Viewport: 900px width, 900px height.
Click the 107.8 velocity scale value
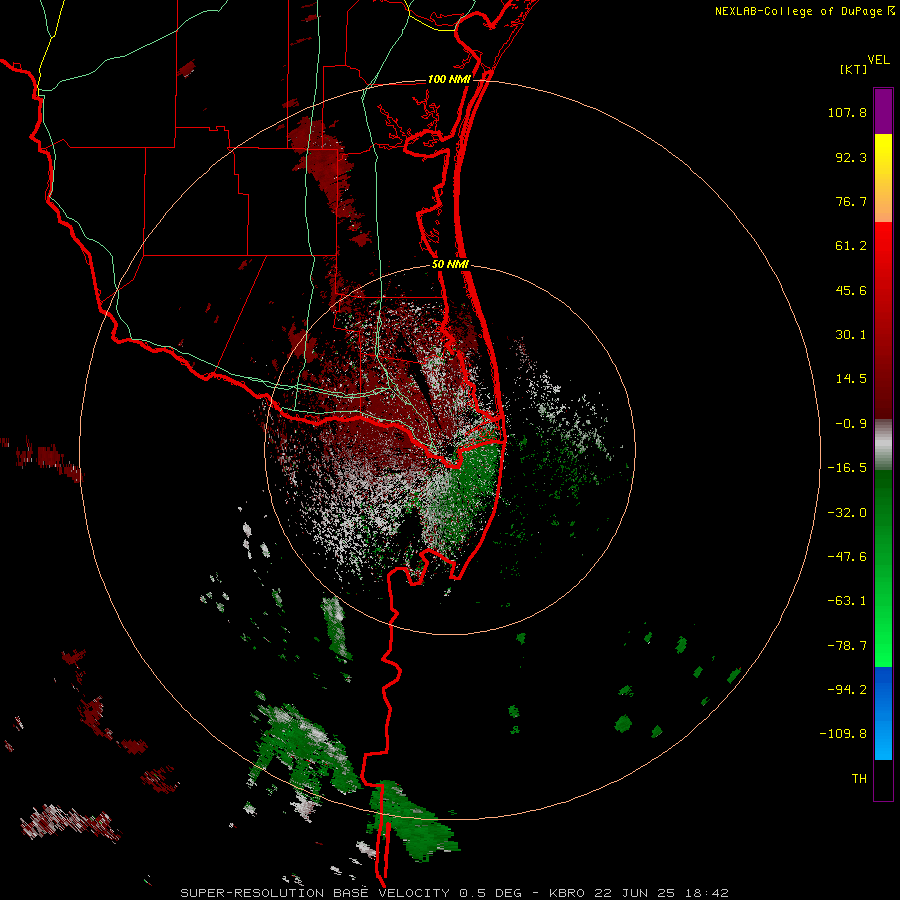847,112
